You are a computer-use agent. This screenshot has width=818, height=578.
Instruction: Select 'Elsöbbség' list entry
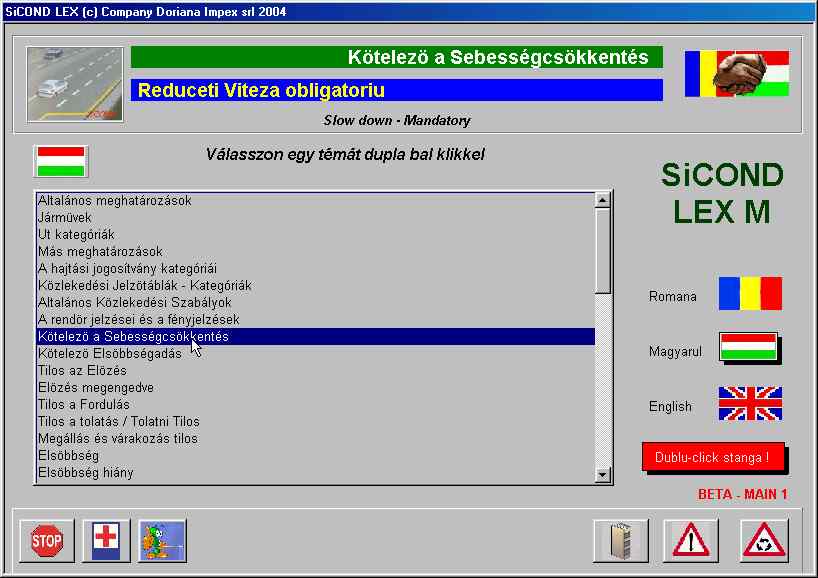(316, 455)
